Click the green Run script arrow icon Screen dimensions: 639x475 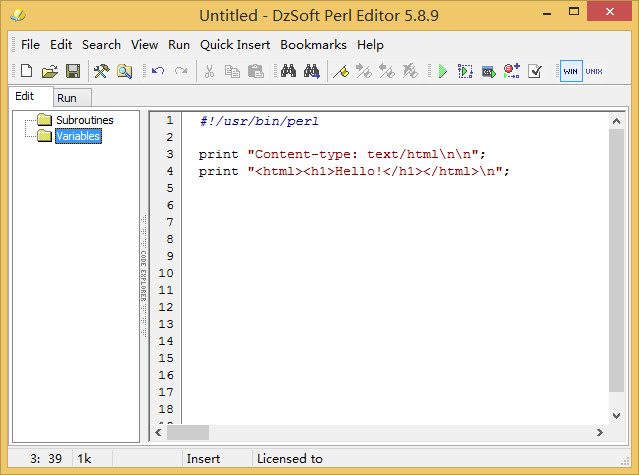pyautogui.click(x=441, y=71)
